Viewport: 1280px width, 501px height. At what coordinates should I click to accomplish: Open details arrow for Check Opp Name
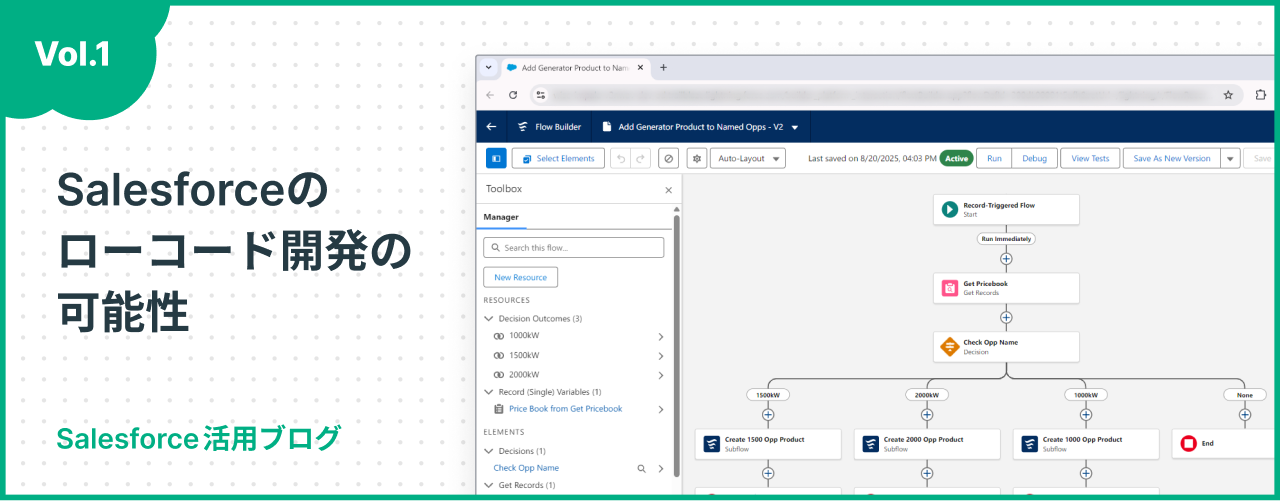[661, 468]
